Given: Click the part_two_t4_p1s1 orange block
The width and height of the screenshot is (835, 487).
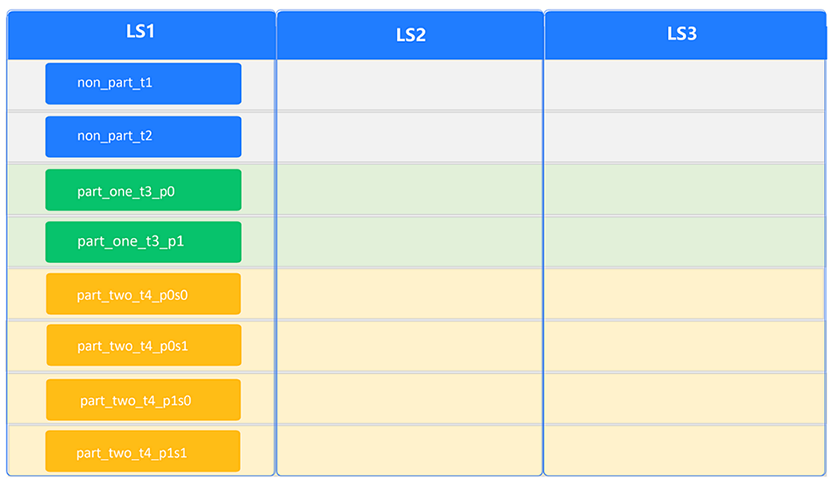Looking at the screenshot, I should [143, 452].
